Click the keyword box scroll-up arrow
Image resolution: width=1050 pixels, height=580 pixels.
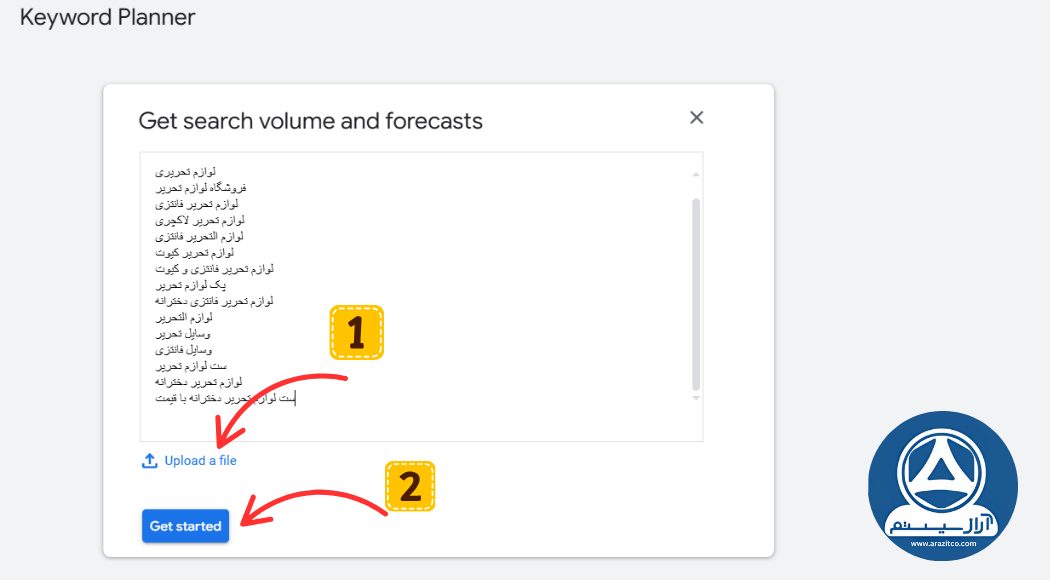pos(696,175)
